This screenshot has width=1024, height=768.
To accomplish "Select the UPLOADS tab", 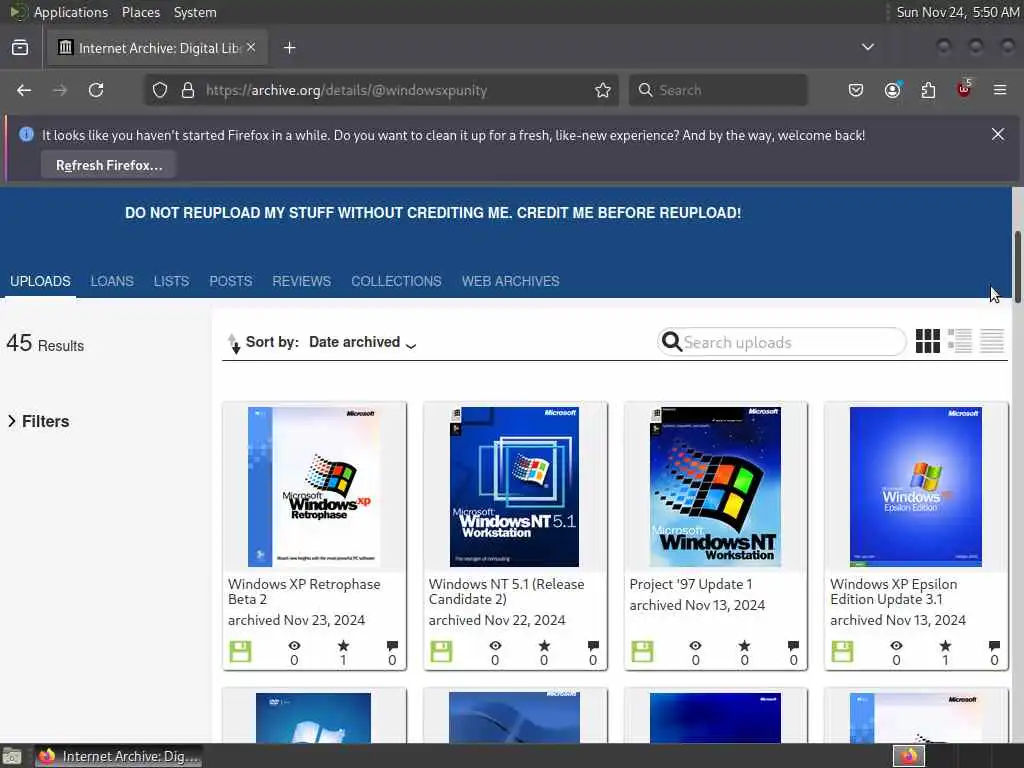I will point(40,281).
